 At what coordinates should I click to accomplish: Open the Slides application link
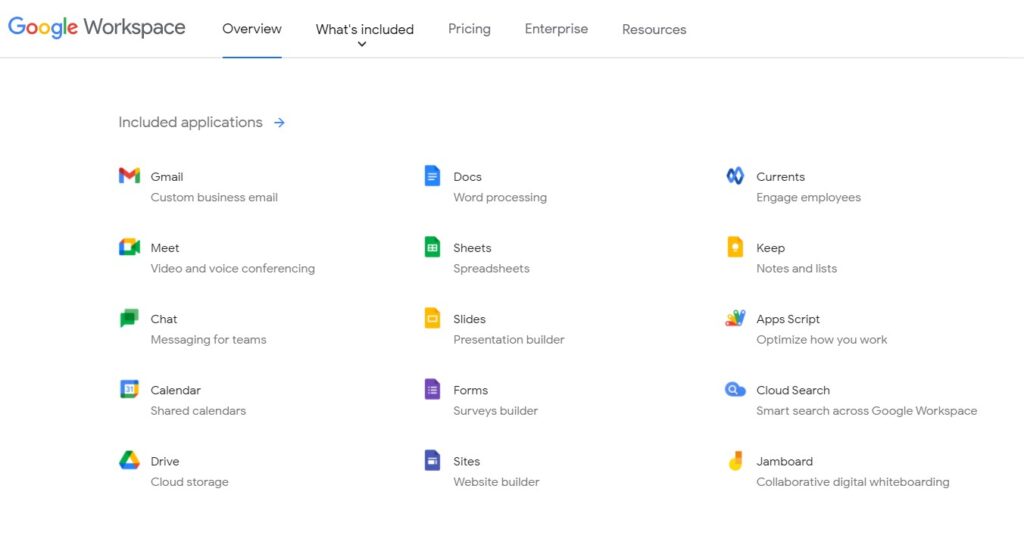tap(470, 319)
